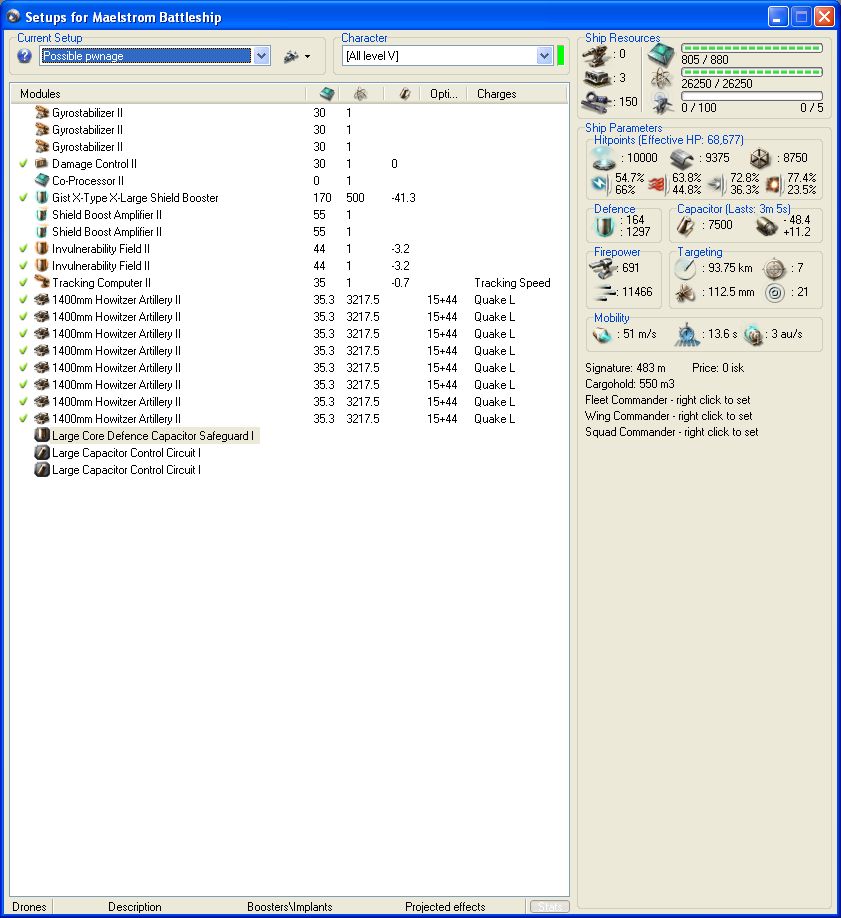Click the armor hitpoints icon showing 9375
The image size is (841, 918).
pos(682,158)
